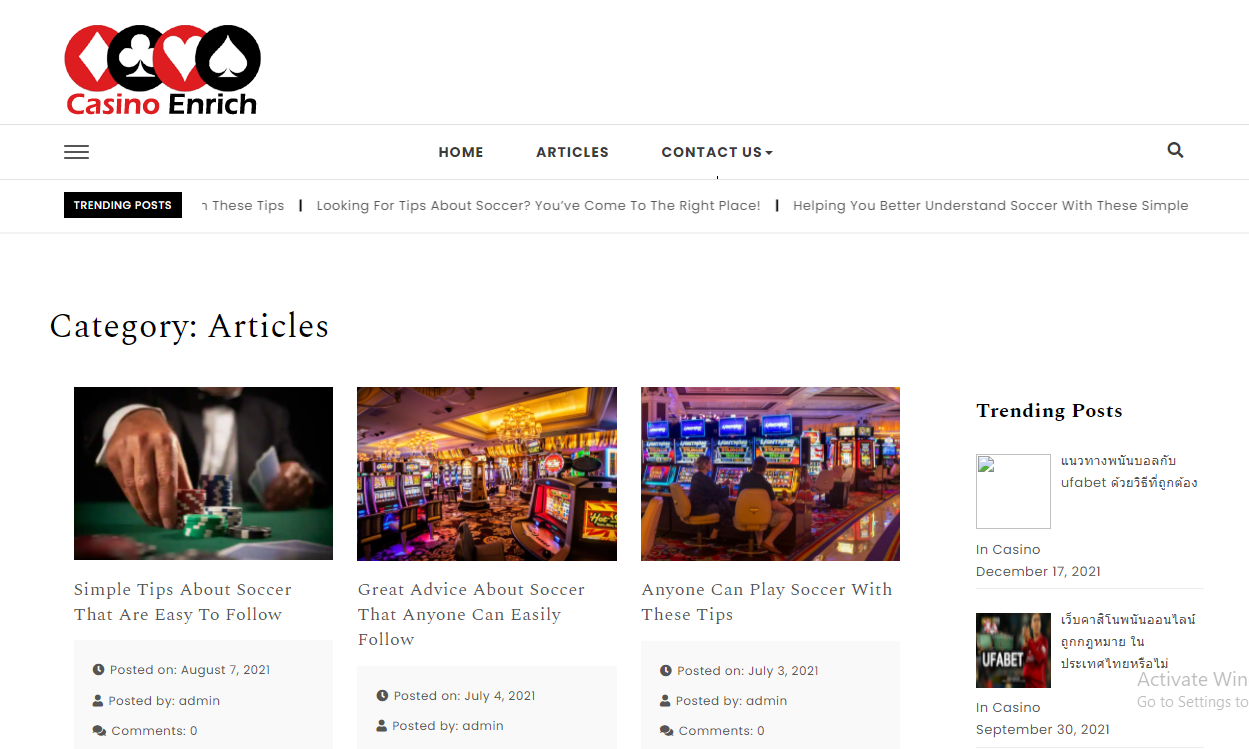Open the hamburger sidebar menu icon
Viewport: 1249px width, 749px height.
pos(76,152)
